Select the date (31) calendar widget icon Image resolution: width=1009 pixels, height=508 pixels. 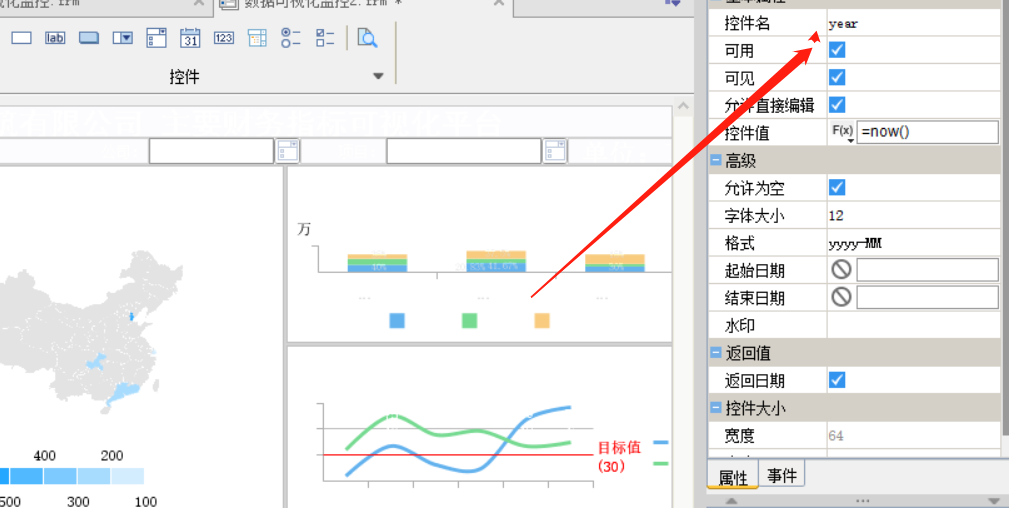(x=190, y=38)
